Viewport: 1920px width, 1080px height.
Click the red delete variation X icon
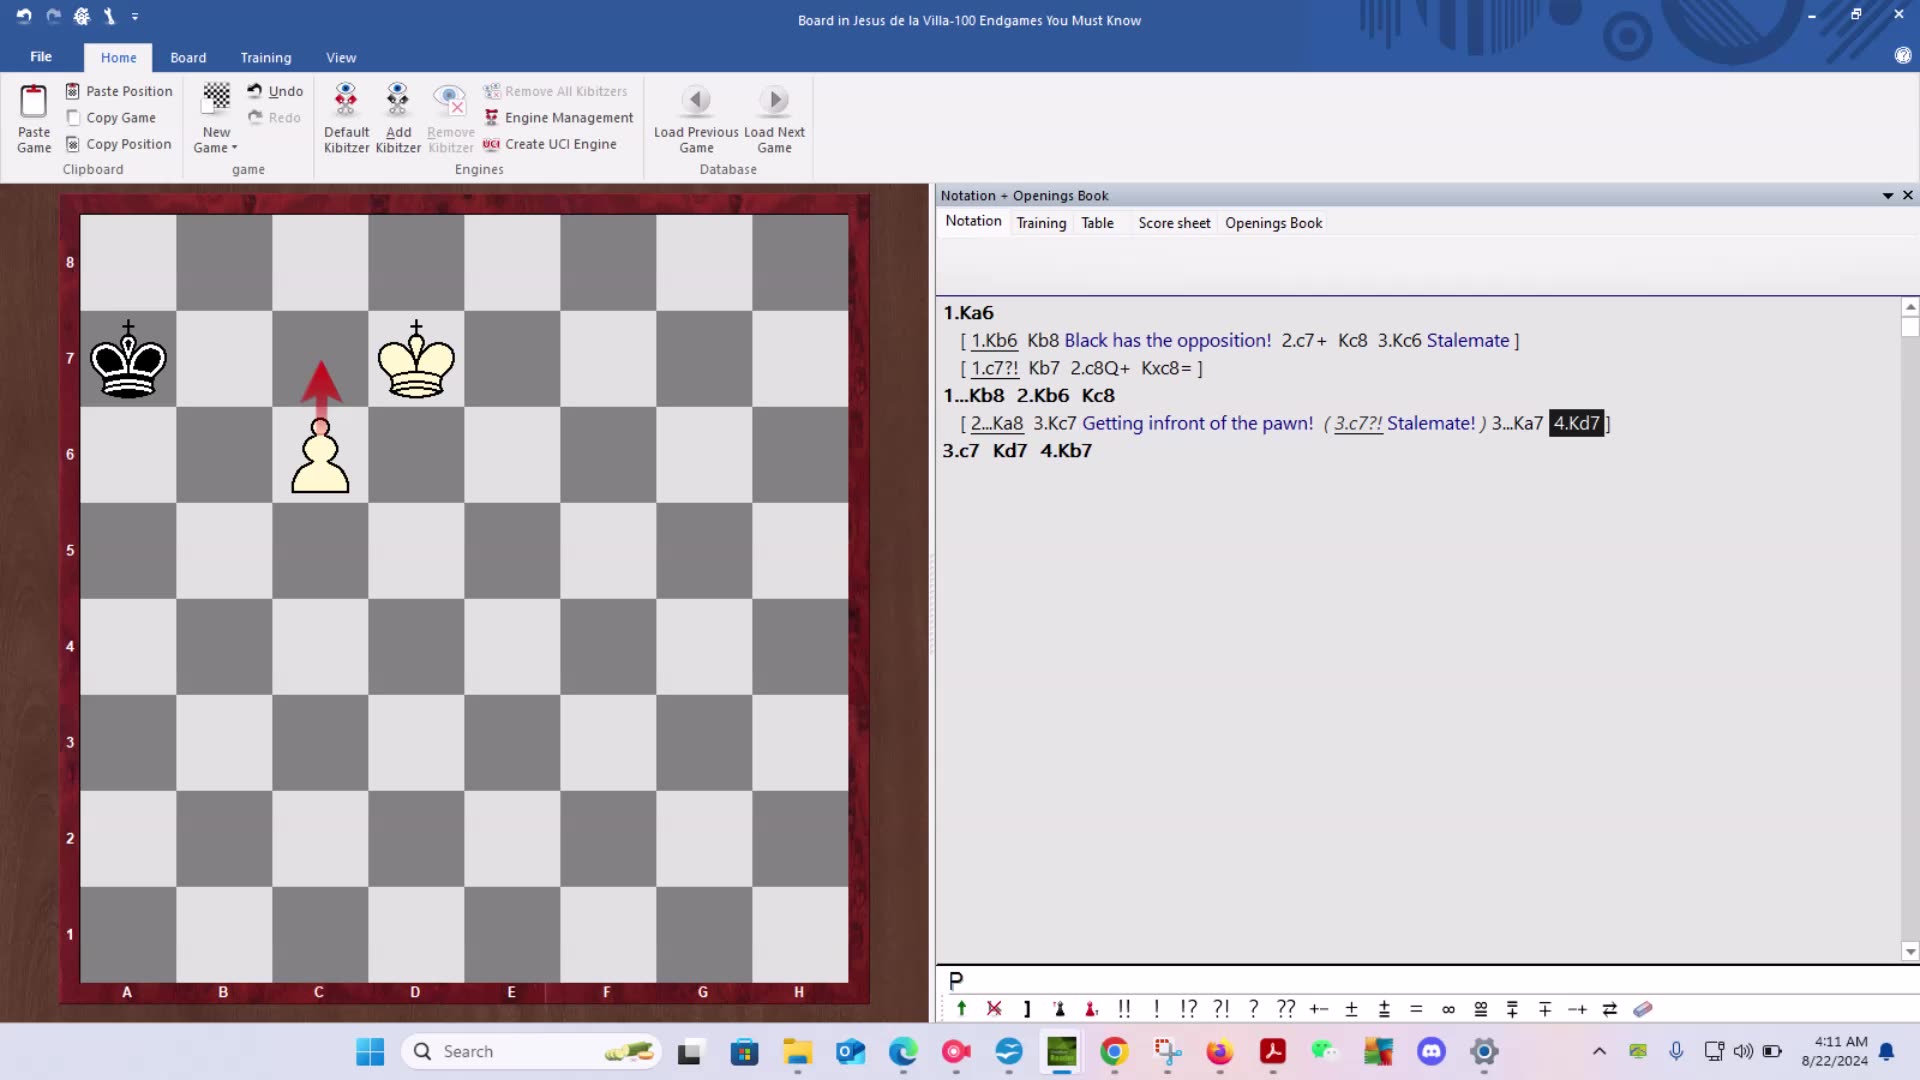(x=994, y=1009)
